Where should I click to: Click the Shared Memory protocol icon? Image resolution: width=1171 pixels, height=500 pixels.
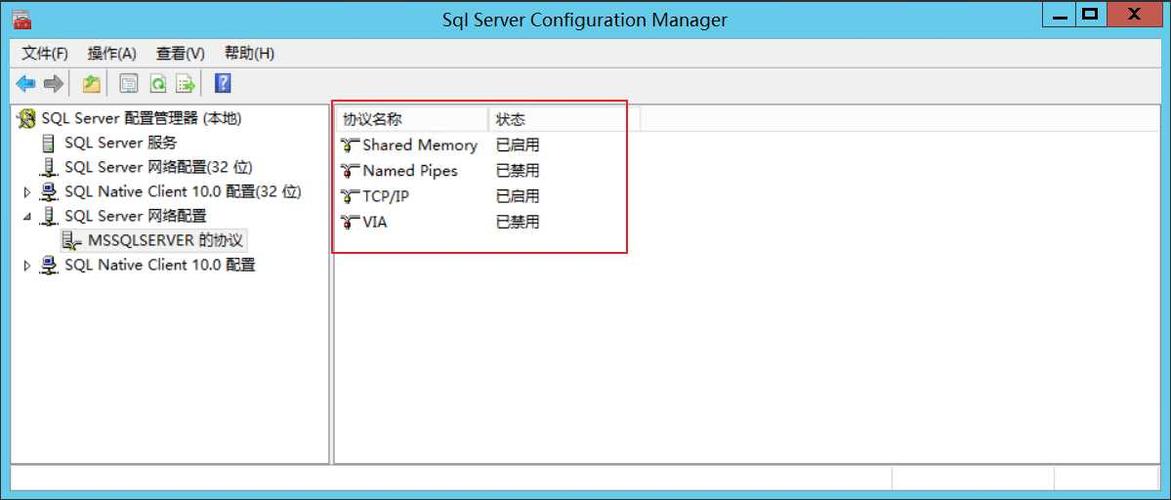coord(349,145)
